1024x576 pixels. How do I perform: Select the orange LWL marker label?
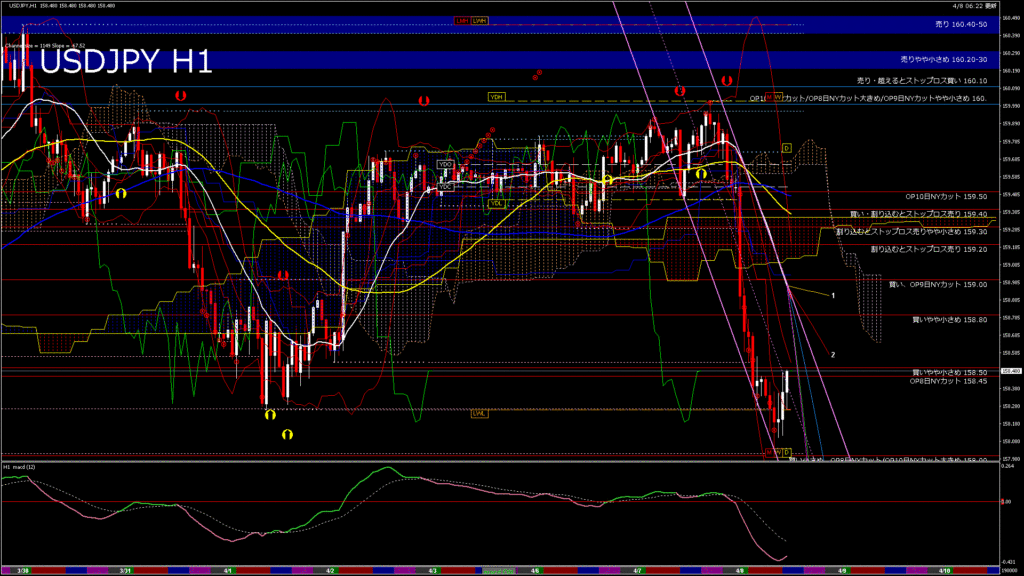tap(479, 413)
